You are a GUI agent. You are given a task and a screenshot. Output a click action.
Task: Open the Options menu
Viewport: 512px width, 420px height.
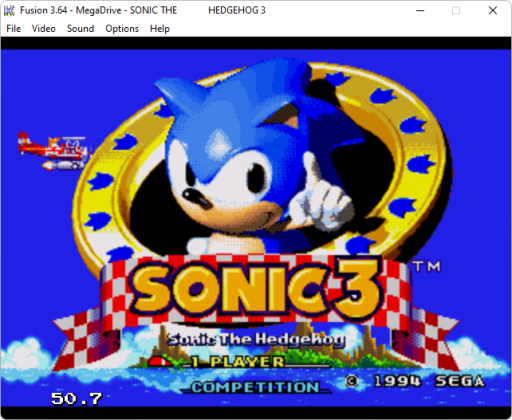point(122,29)
